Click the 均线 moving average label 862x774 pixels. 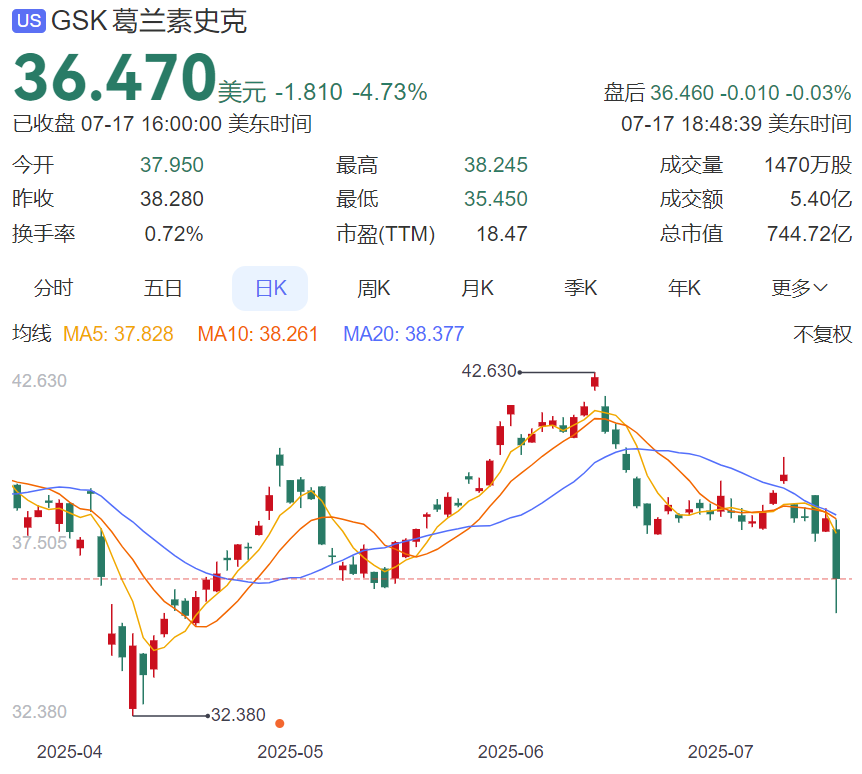pos(32,334)
